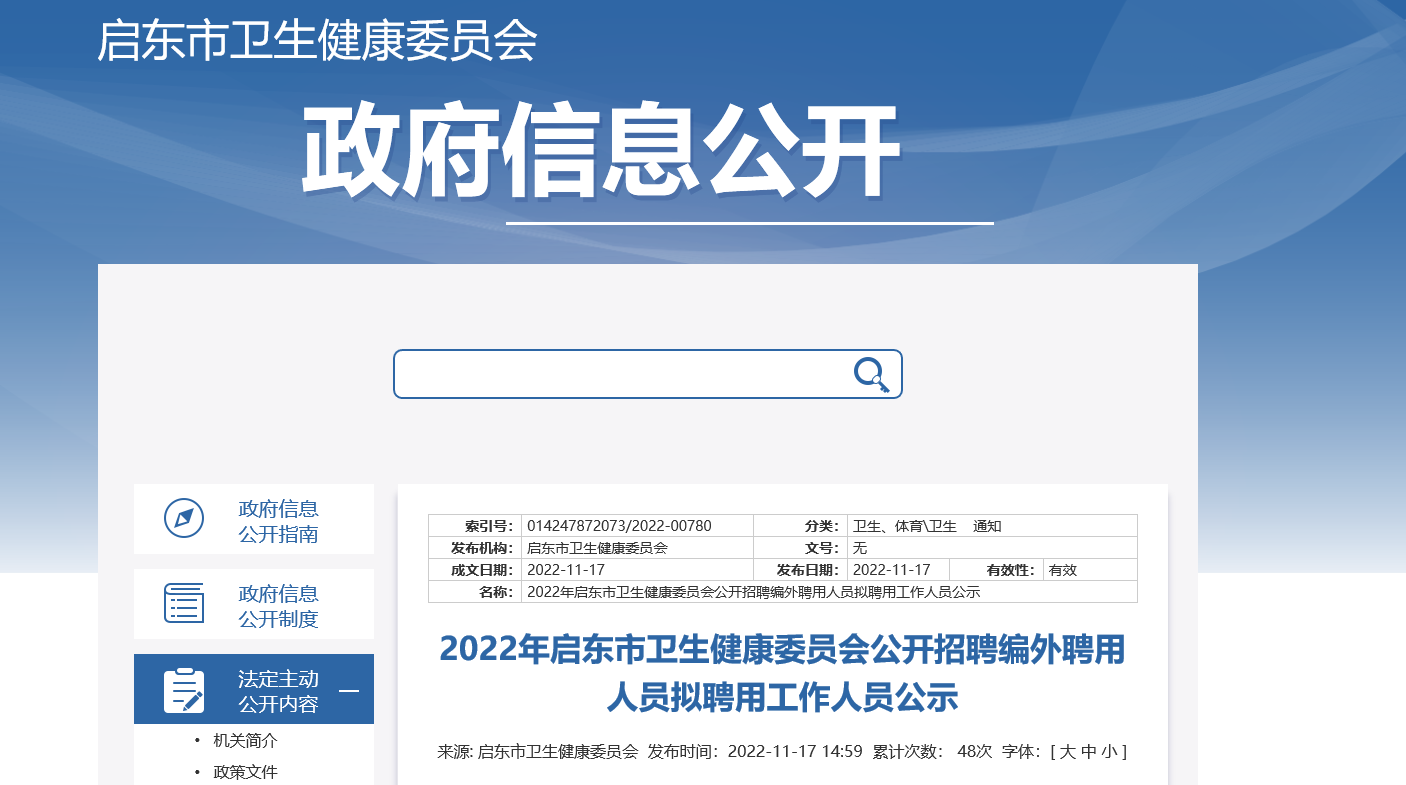Select the 法定主动公开内容 menu label

point(278,691)
